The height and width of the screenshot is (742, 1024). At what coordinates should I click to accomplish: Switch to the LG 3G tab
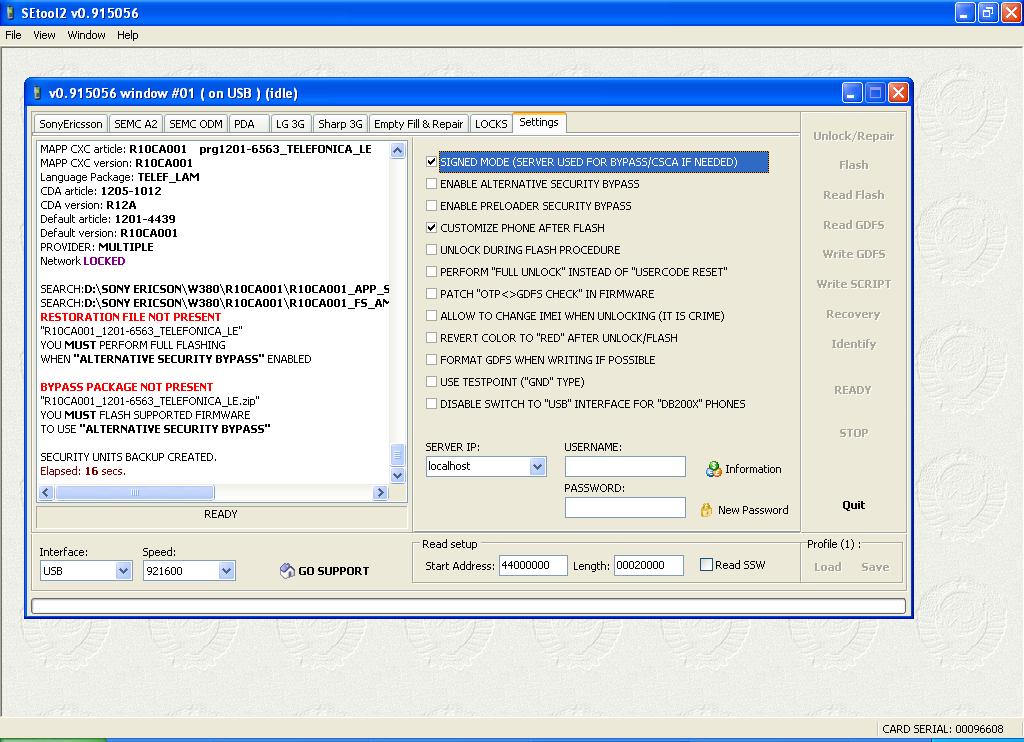click(x=290, y=124)
